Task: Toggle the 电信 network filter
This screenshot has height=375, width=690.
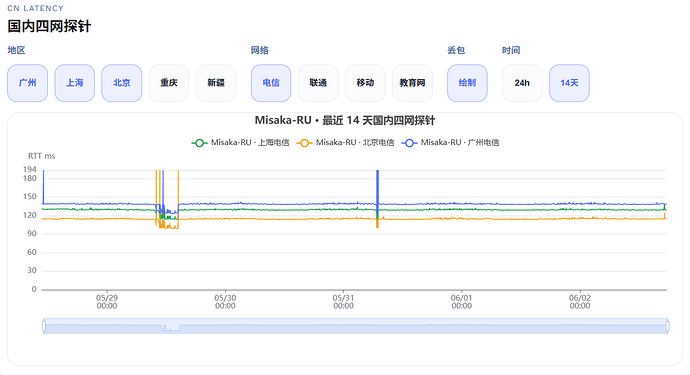Action: click(x=271, y=83)
